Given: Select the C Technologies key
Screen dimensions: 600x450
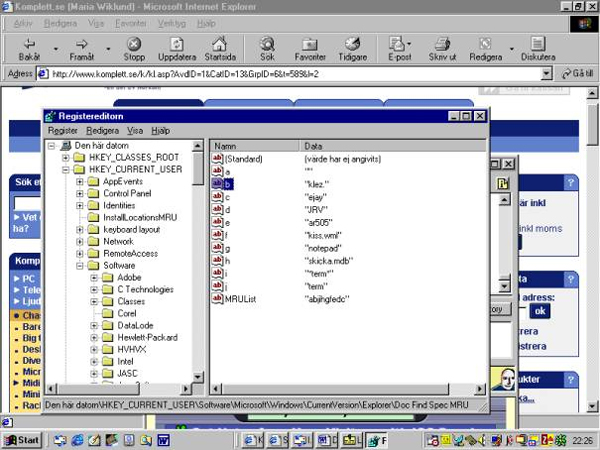Looking at the screenshot, I should 145,289.
